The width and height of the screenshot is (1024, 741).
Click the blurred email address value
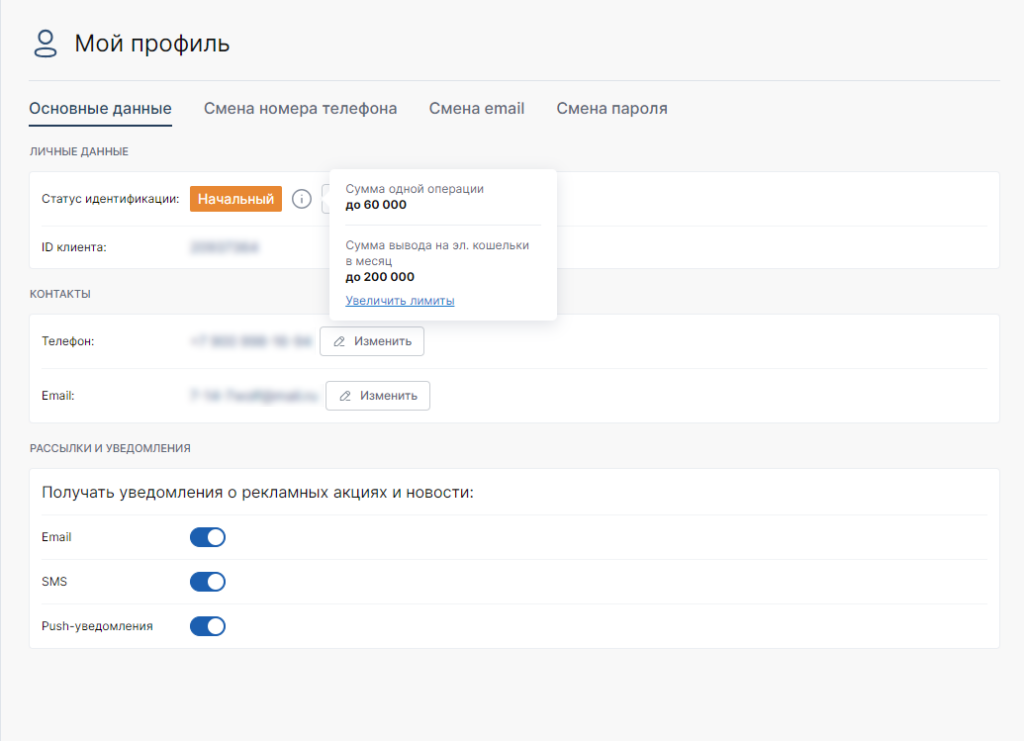(x=254, y=396)
